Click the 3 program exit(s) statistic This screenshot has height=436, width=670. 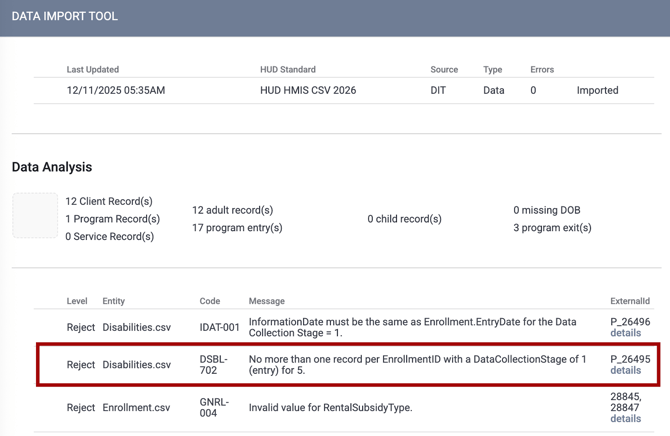[x=552, y=228]
